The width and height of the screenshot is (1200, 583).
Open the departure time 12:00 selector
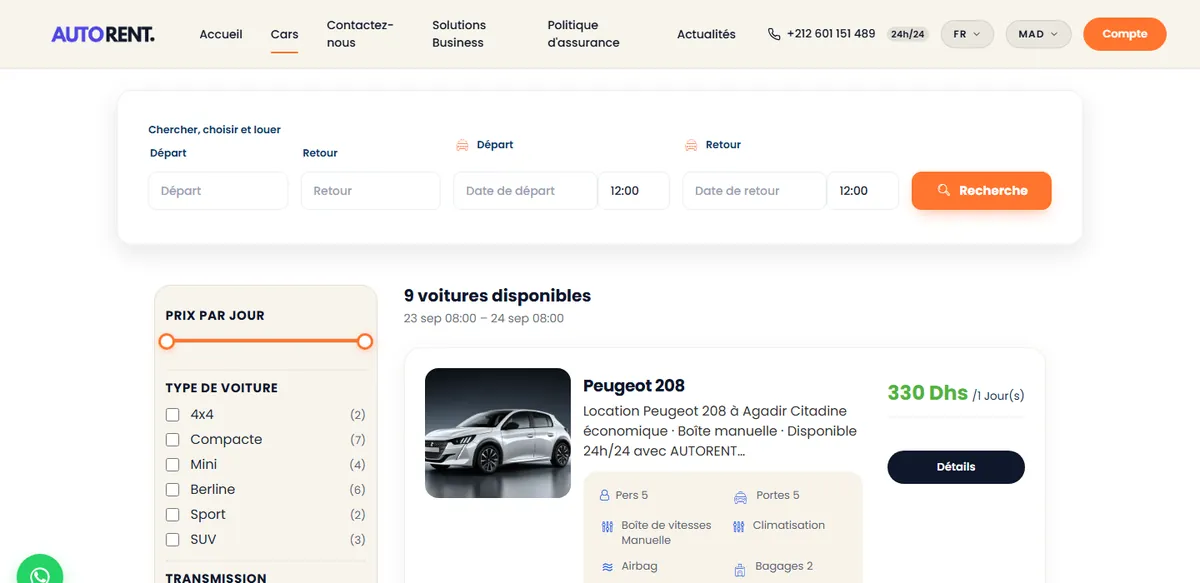[x=634, y=191]
